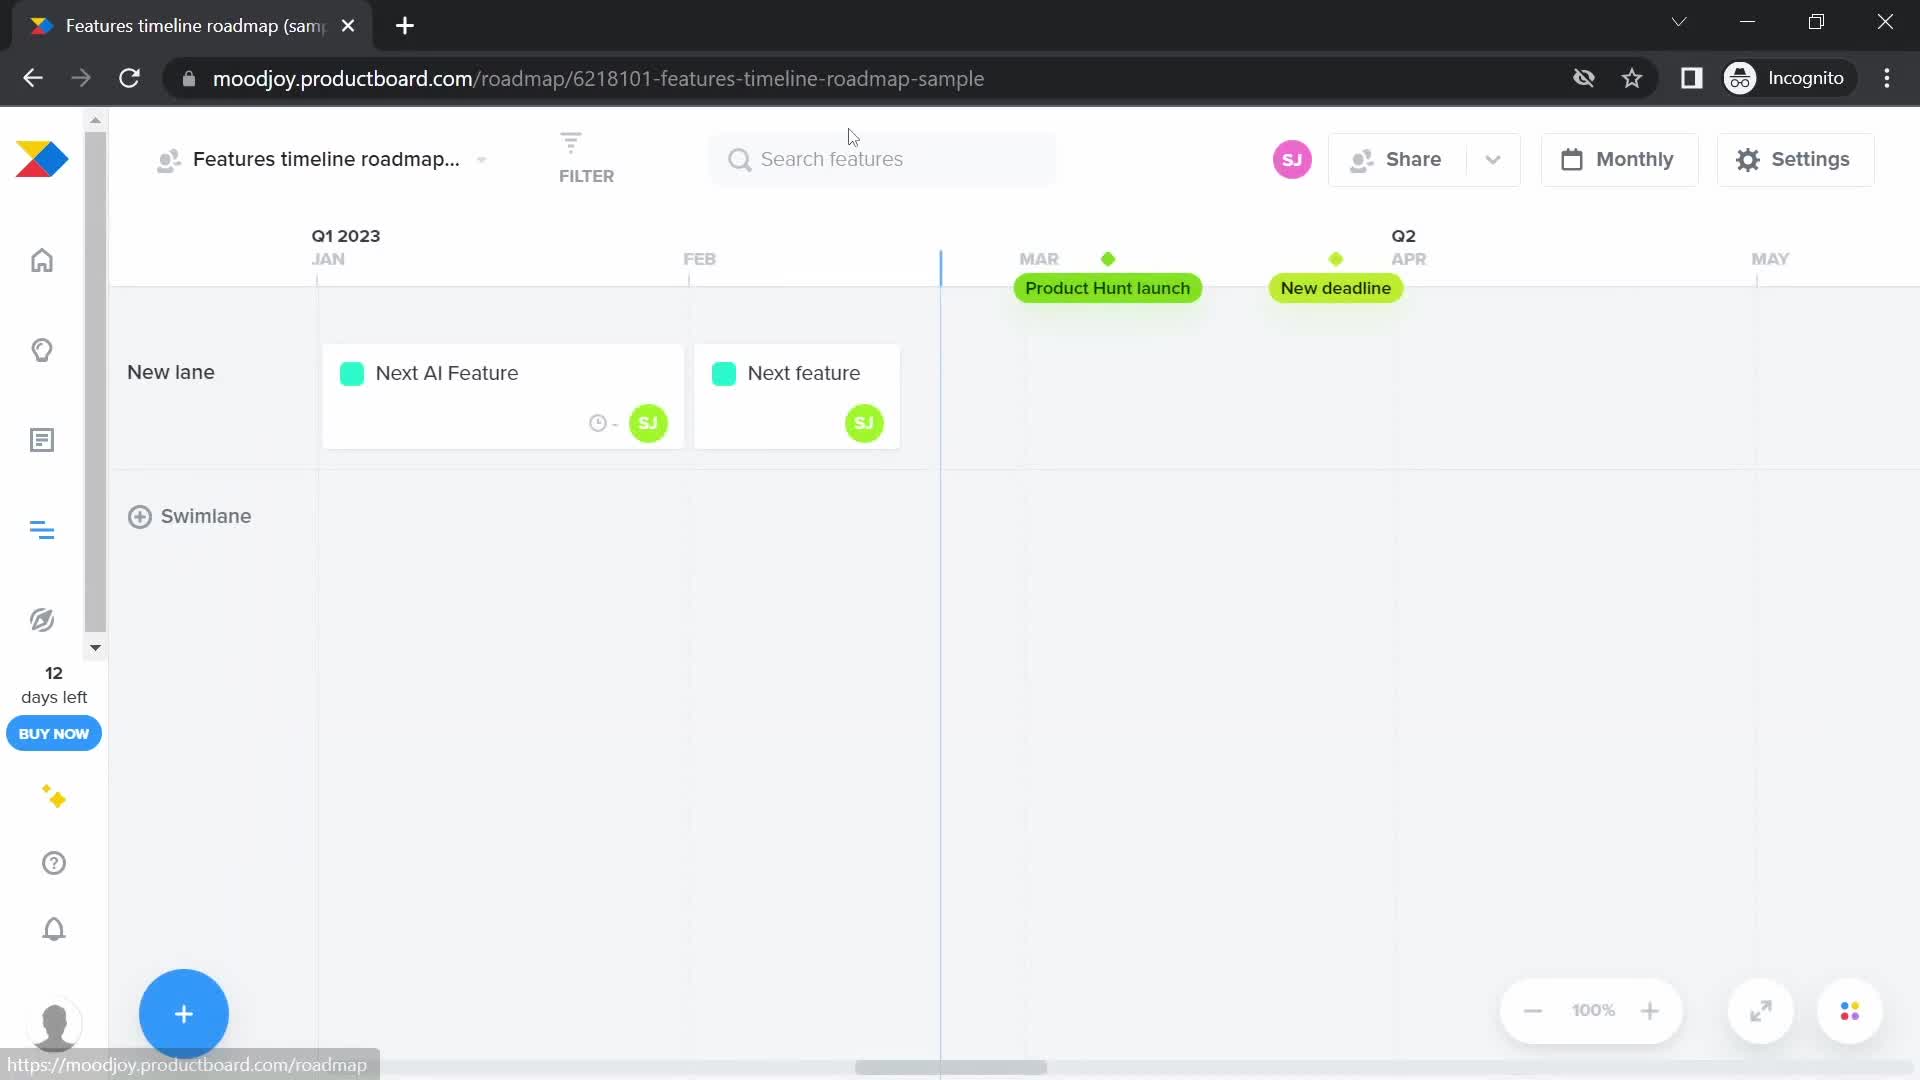Click the Product Hunt launch milestone marker
This screenshot has width=1920, height=1080.
pos(1108,258)
